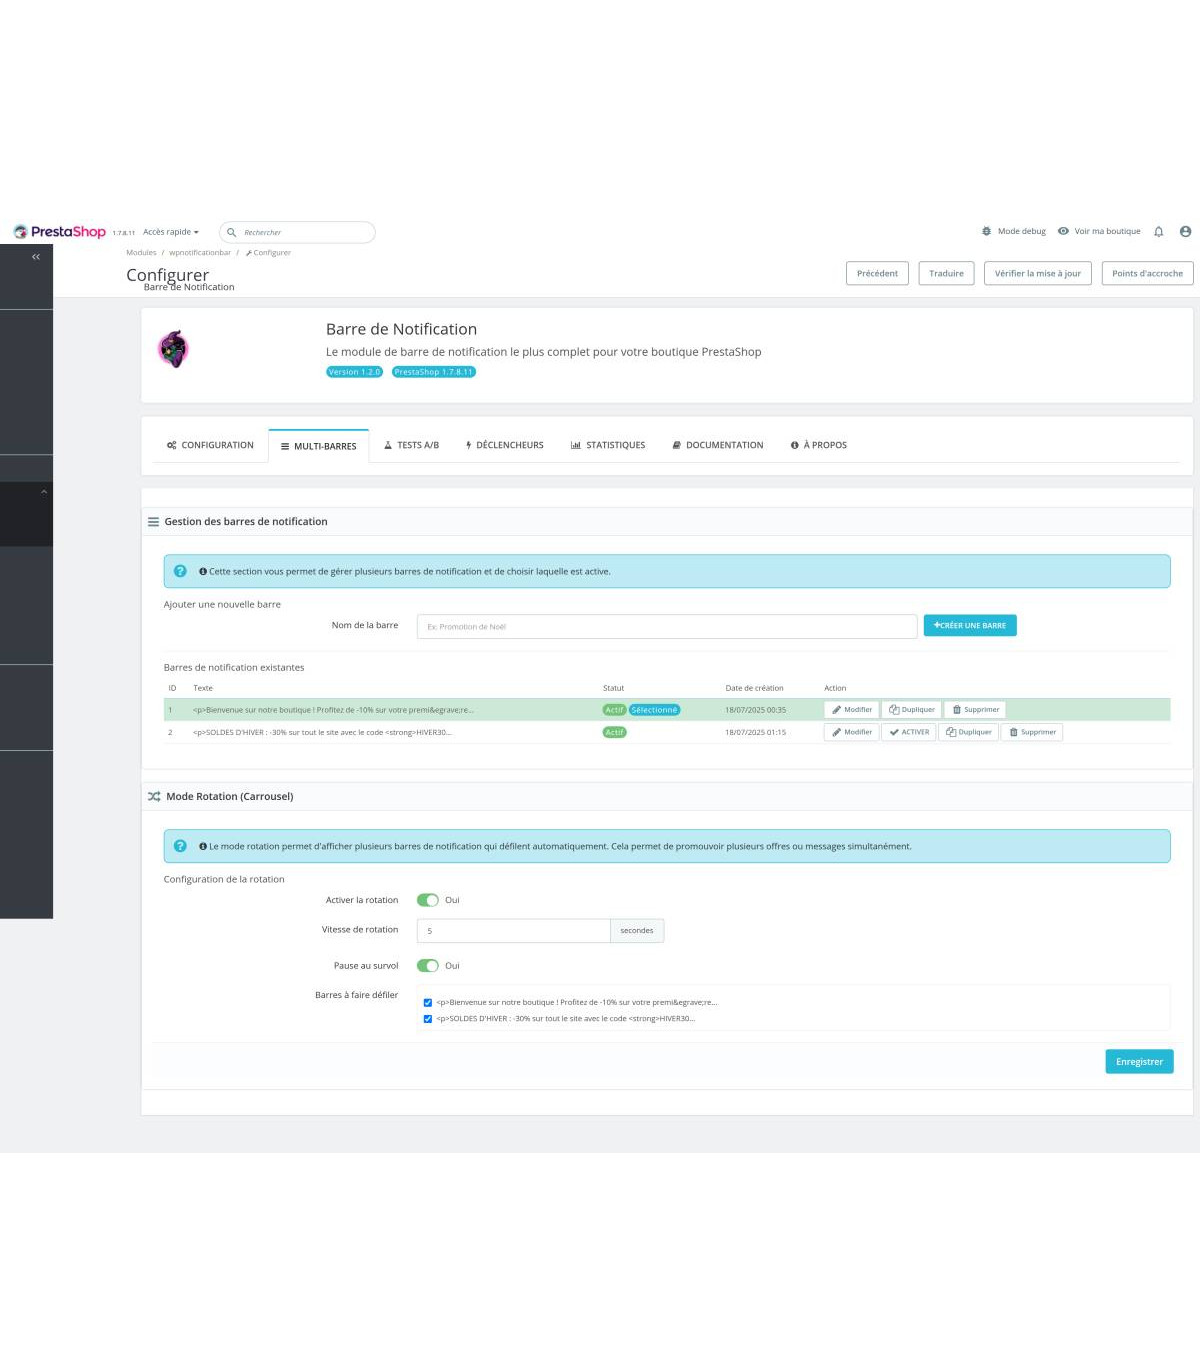
Task: Open the Statistiques tab
Action: click(x=607, y=445)
